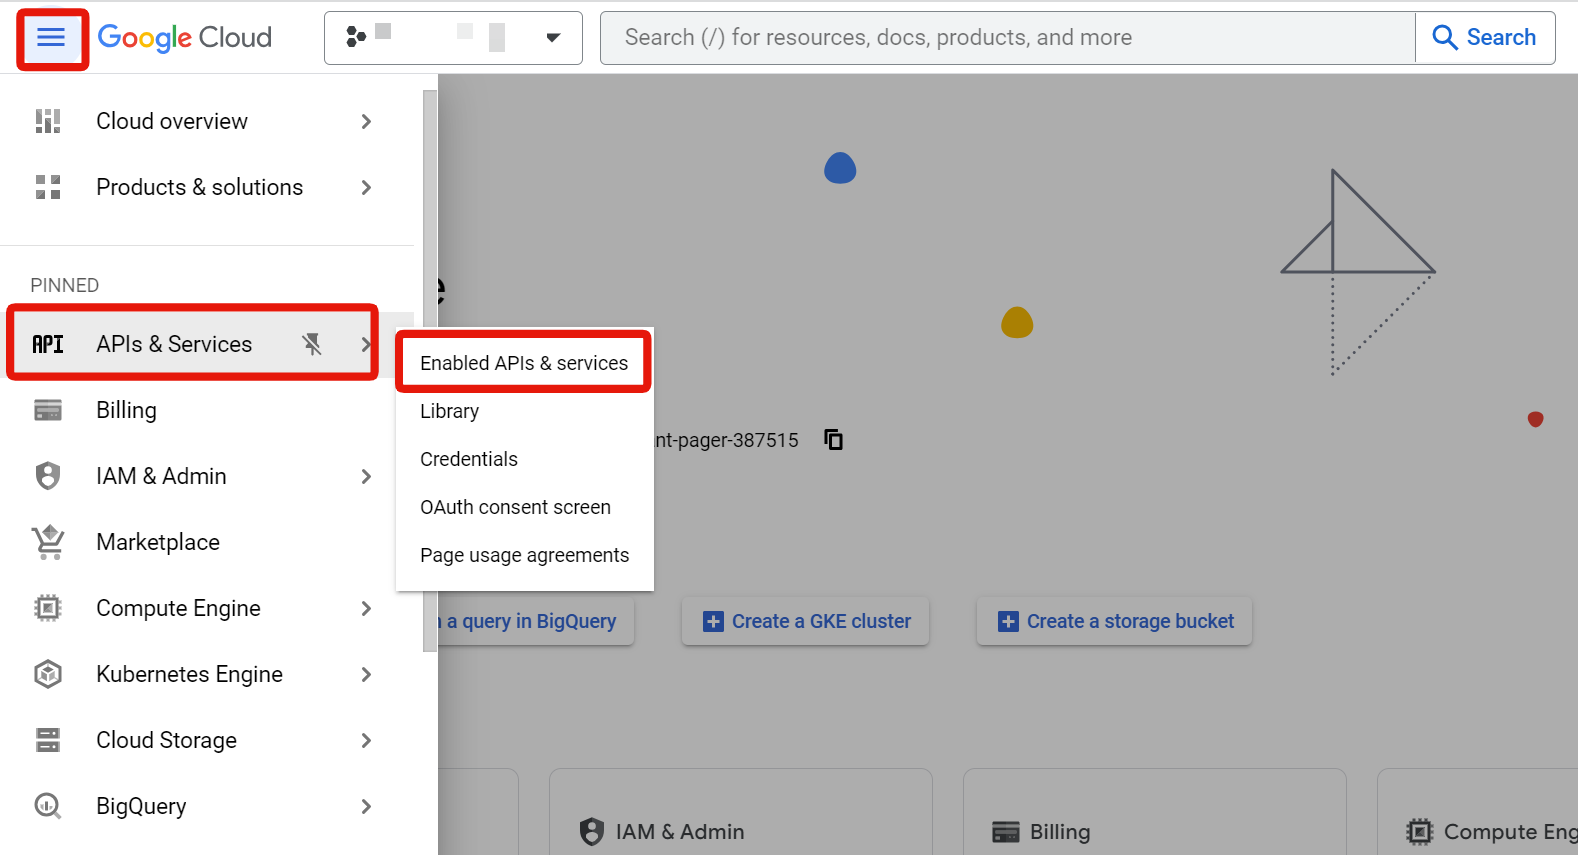Choose OAuth consent screen from submenu
1578x855 pixels.
(x=515, y=507)
